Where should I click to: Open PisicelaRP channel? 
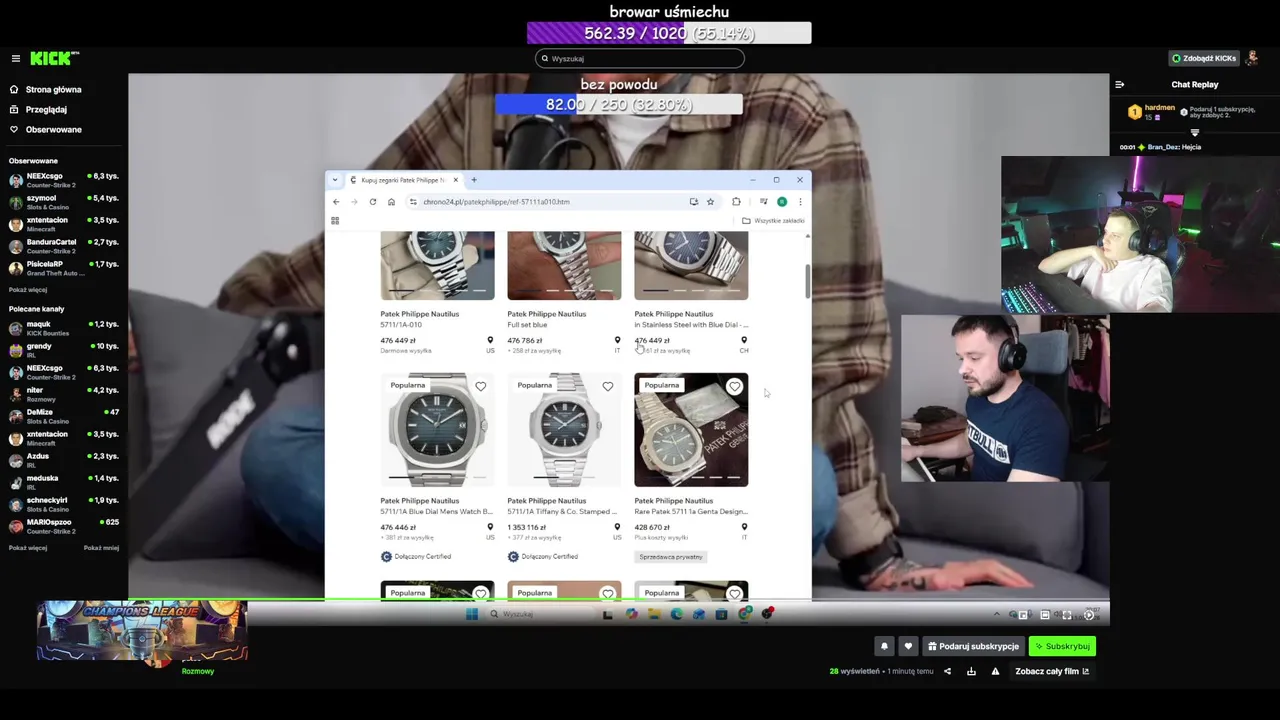[64, 267]
